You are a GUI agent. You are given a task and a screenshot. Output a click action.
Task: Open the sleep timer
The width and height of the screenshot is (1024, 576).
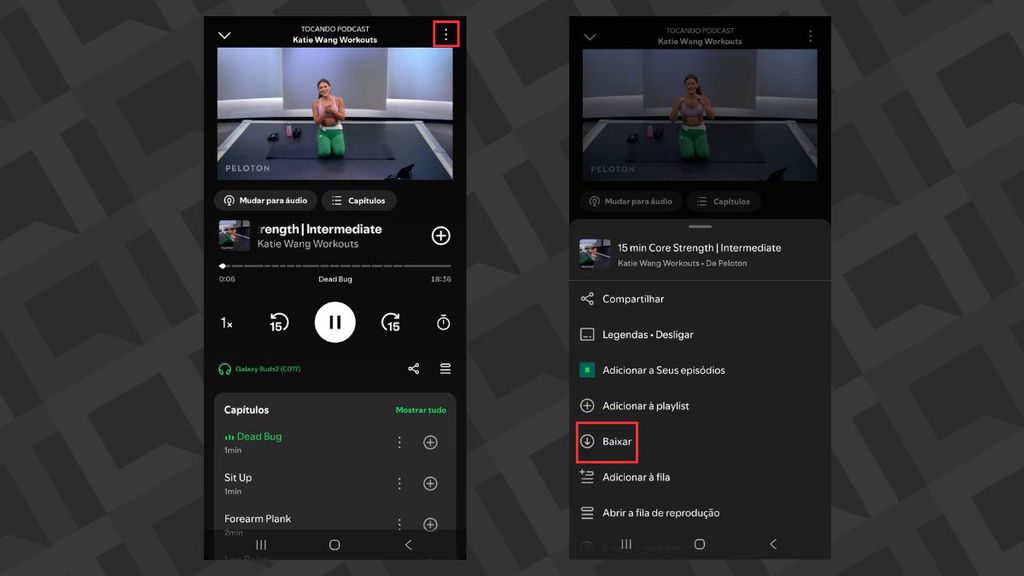(443, 323)
